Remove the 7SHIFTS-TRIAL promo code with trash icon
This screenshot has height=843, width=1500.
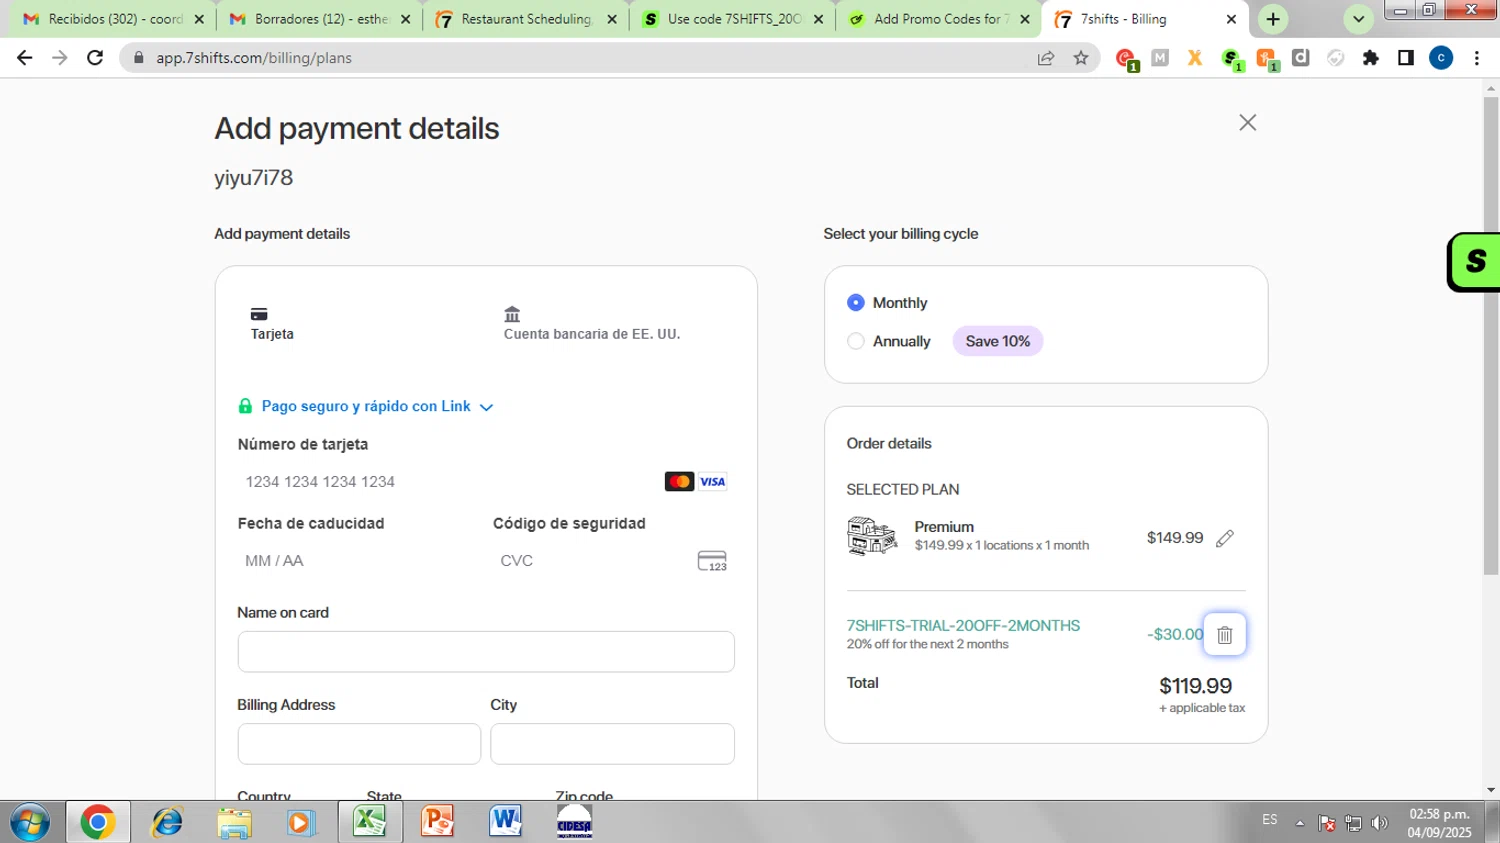1224,635
